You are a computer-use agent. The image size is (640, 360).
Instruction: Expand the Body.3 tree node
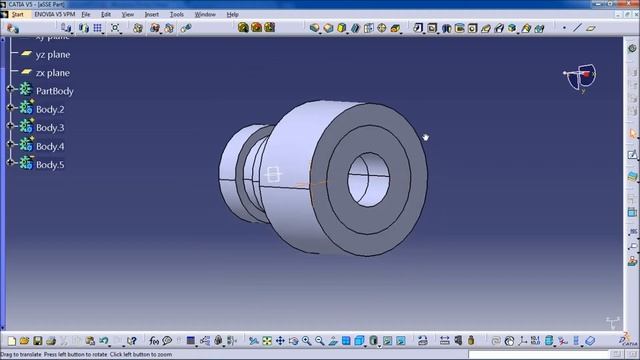coord(10,126)
